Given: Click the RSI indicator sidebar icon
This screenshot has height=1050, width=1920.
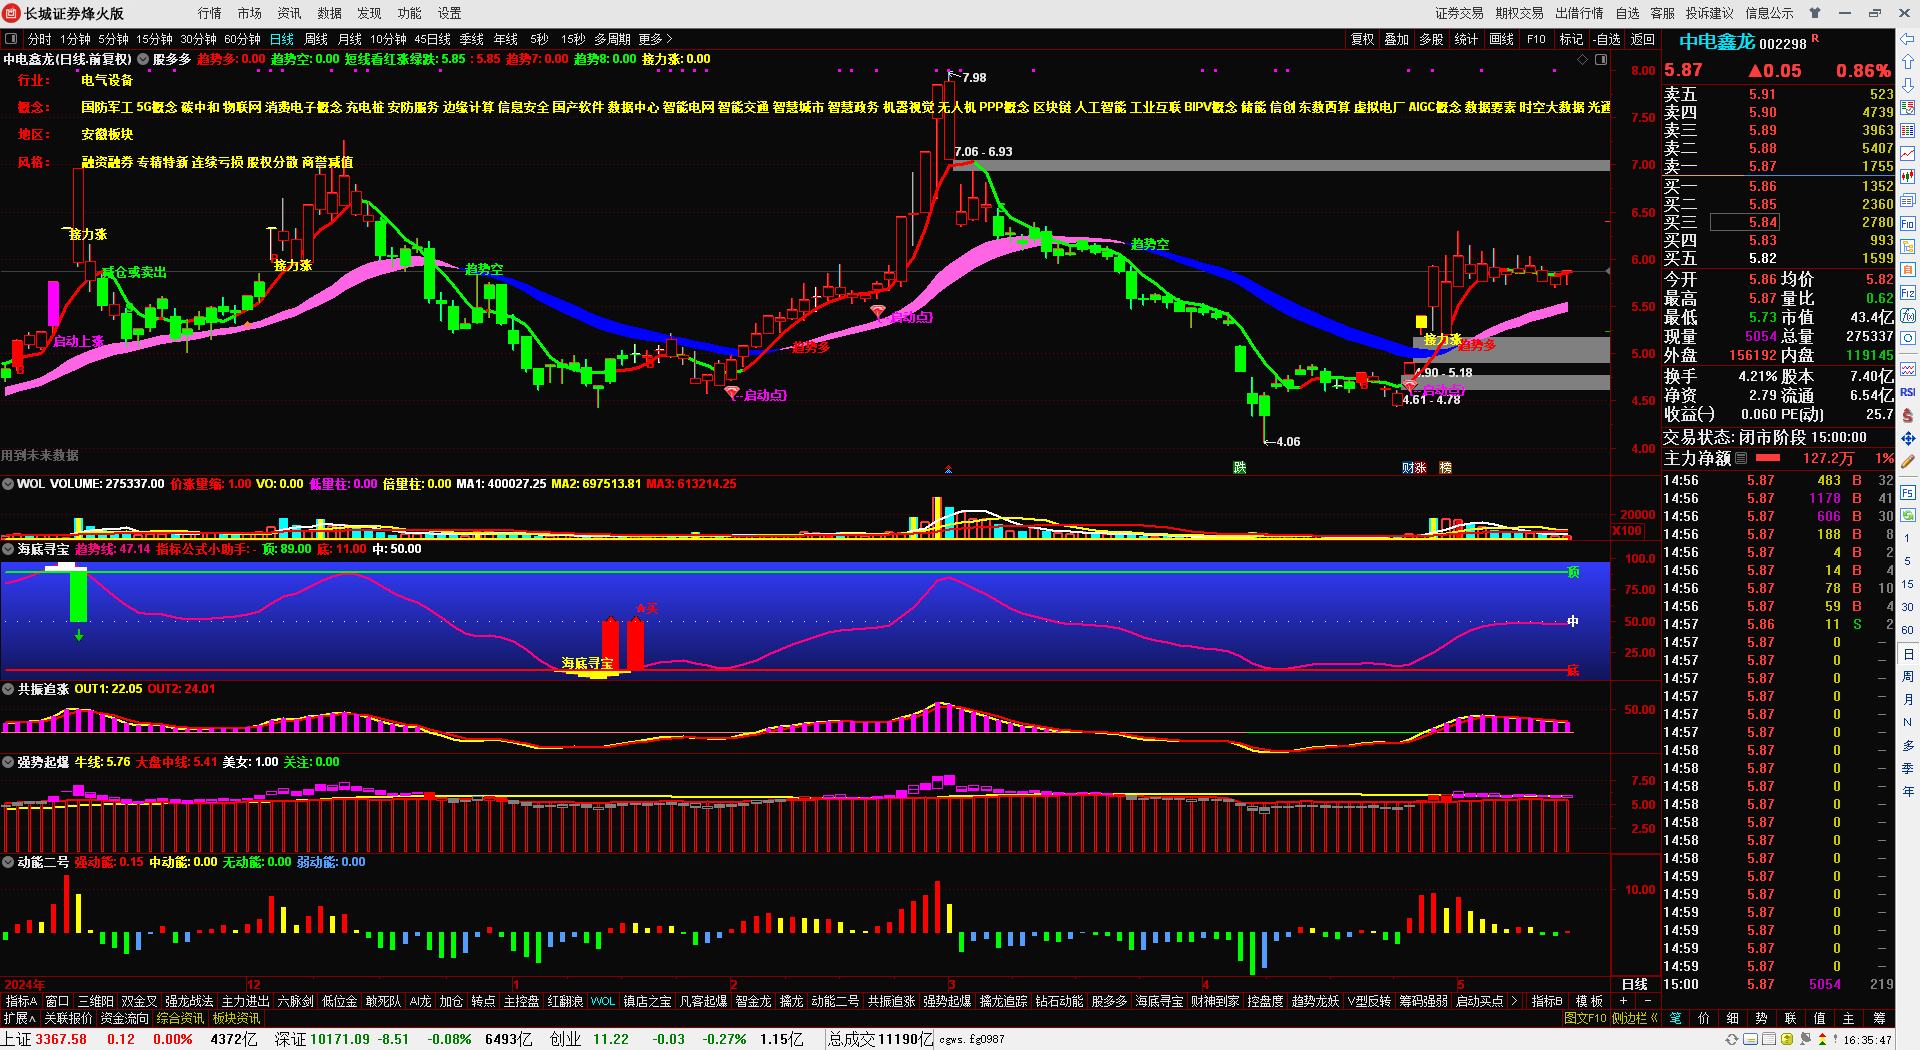Looking at the screenshot, I should (1908, 392).
